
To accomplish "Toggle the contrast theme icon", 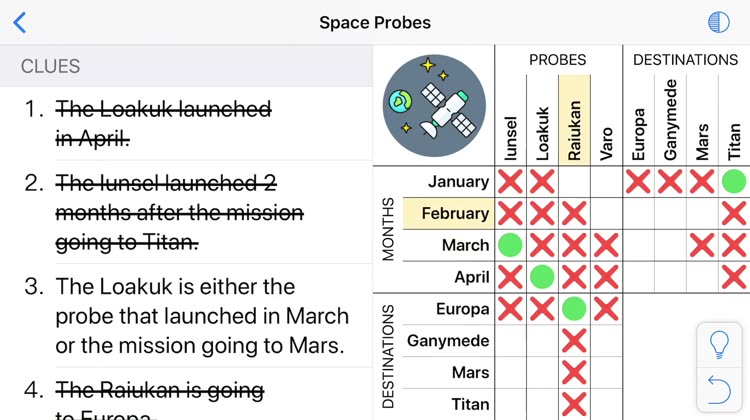I will [718, 22].
